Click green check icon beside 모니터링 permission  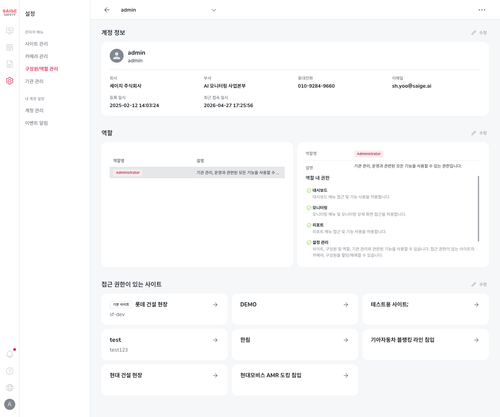coord(309,208)
